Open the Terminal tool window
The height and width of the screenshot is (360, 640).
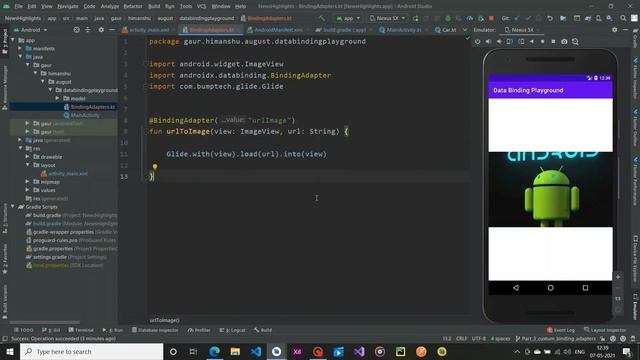pyautogui.click(x=81, y=330)
